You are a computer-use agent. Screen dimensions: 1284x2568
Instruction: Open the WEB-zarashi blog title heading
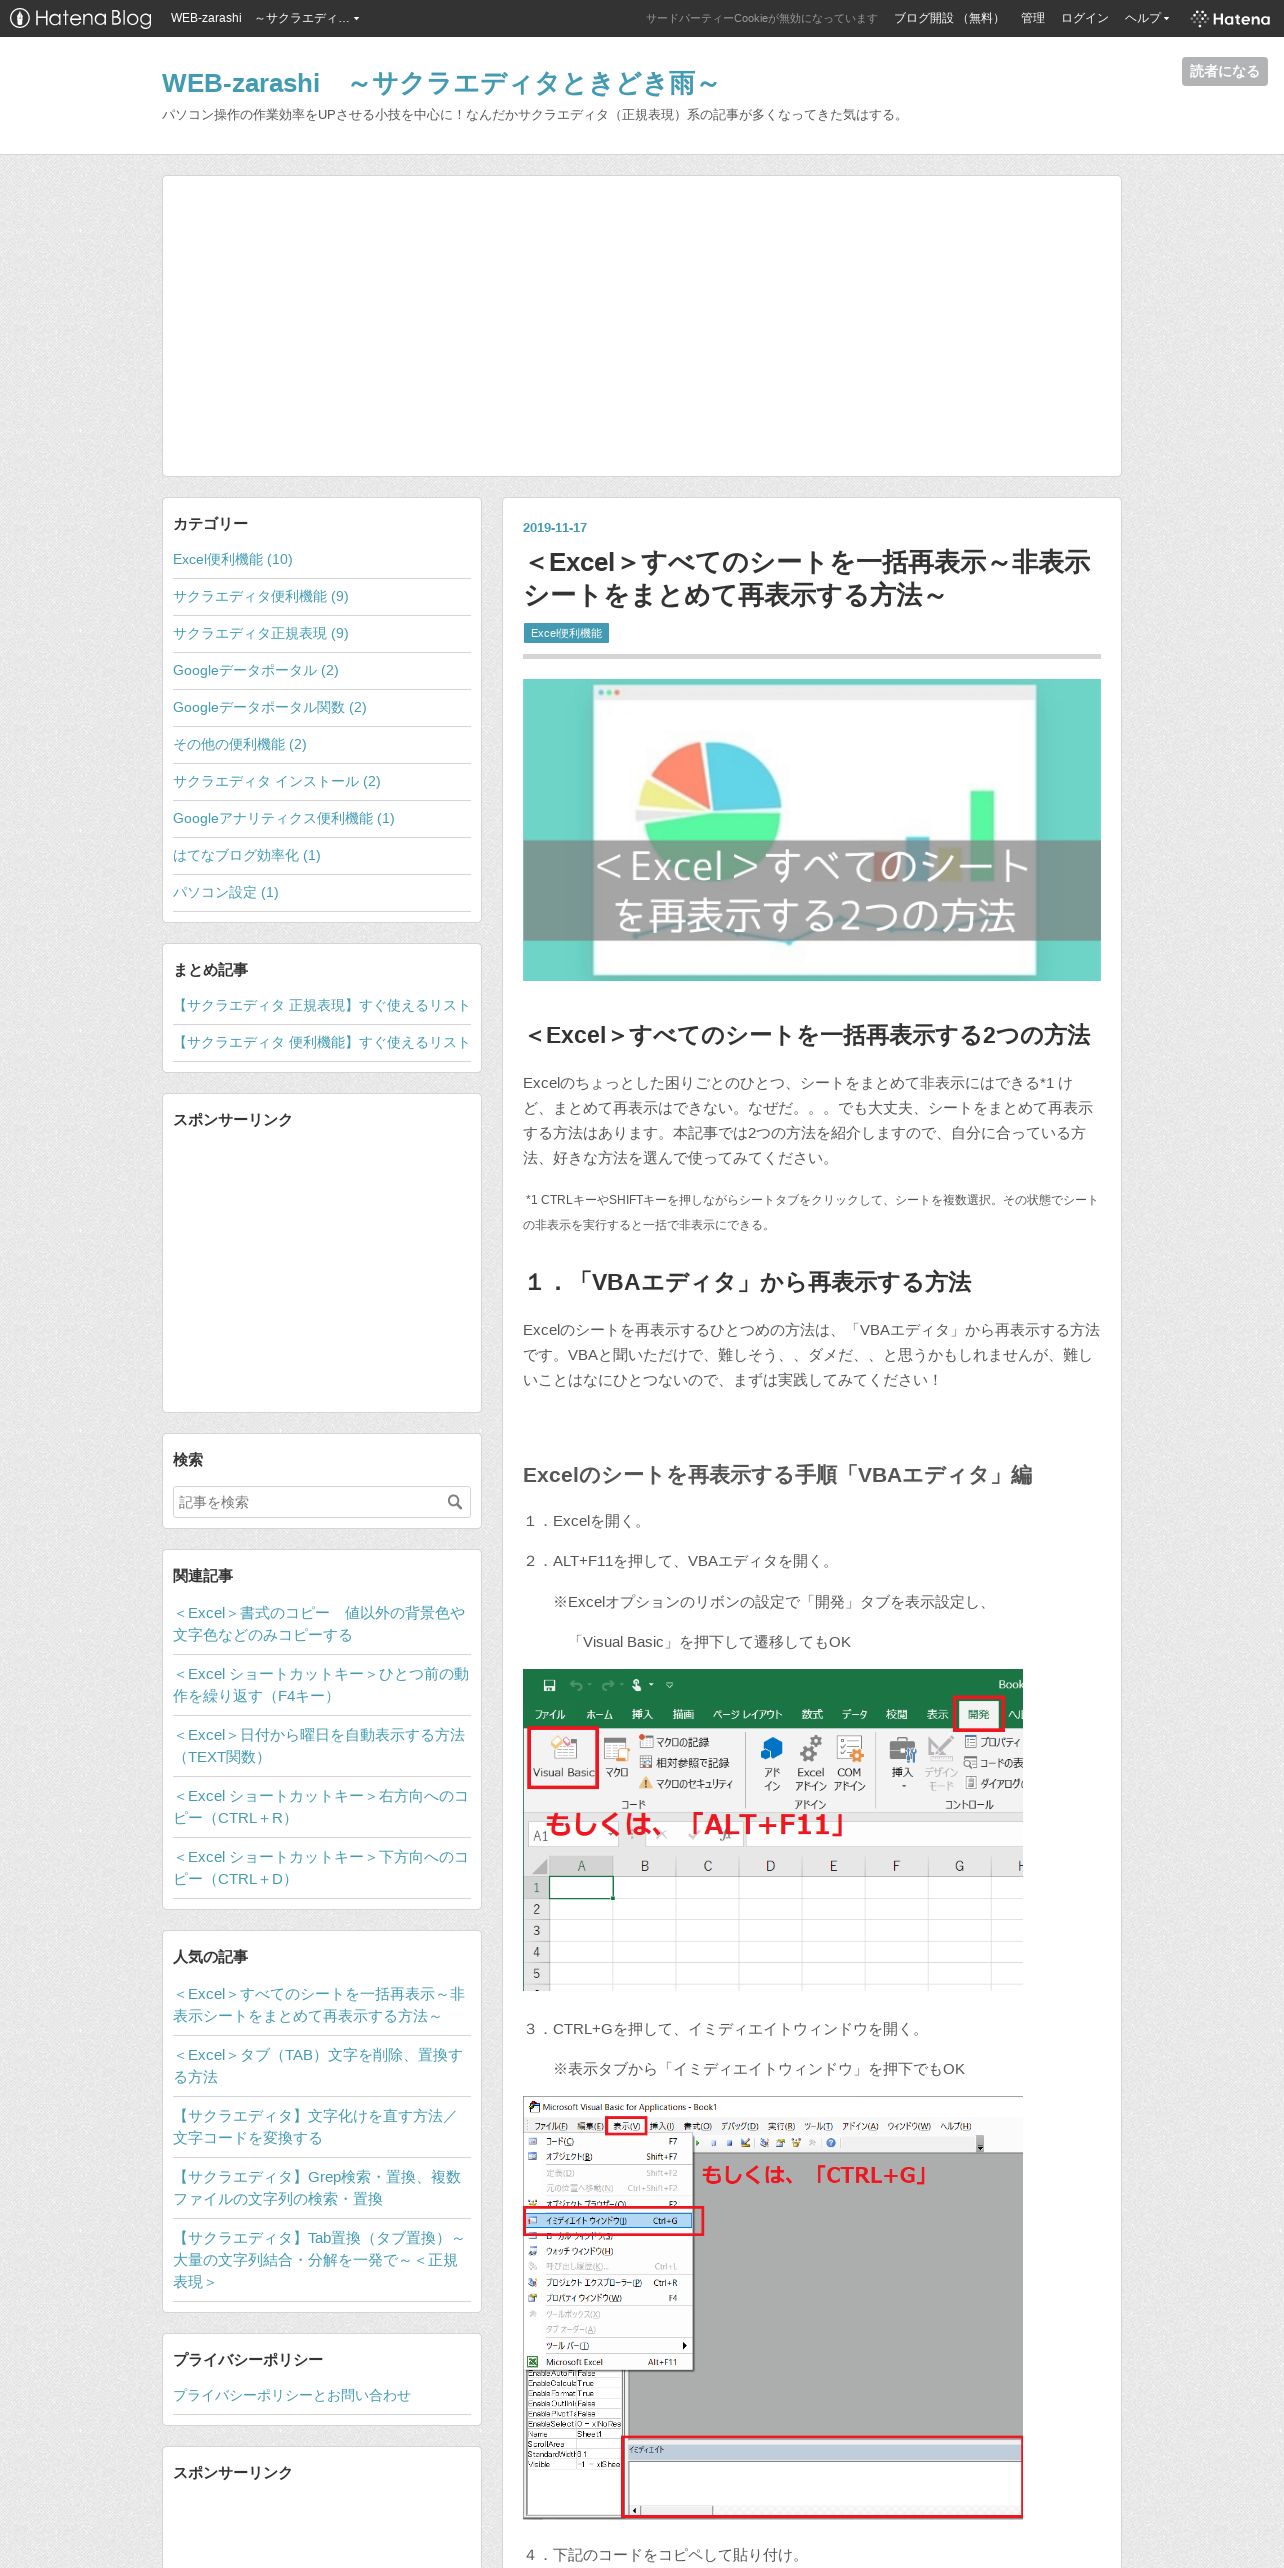point(439,83)
